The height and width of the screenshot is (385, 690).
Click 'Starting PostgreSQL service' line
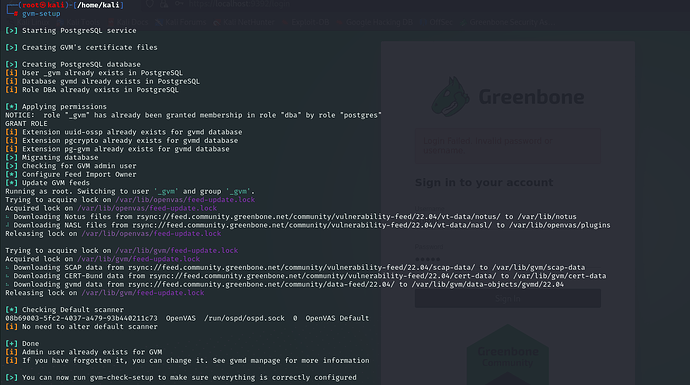click(71, 31)
